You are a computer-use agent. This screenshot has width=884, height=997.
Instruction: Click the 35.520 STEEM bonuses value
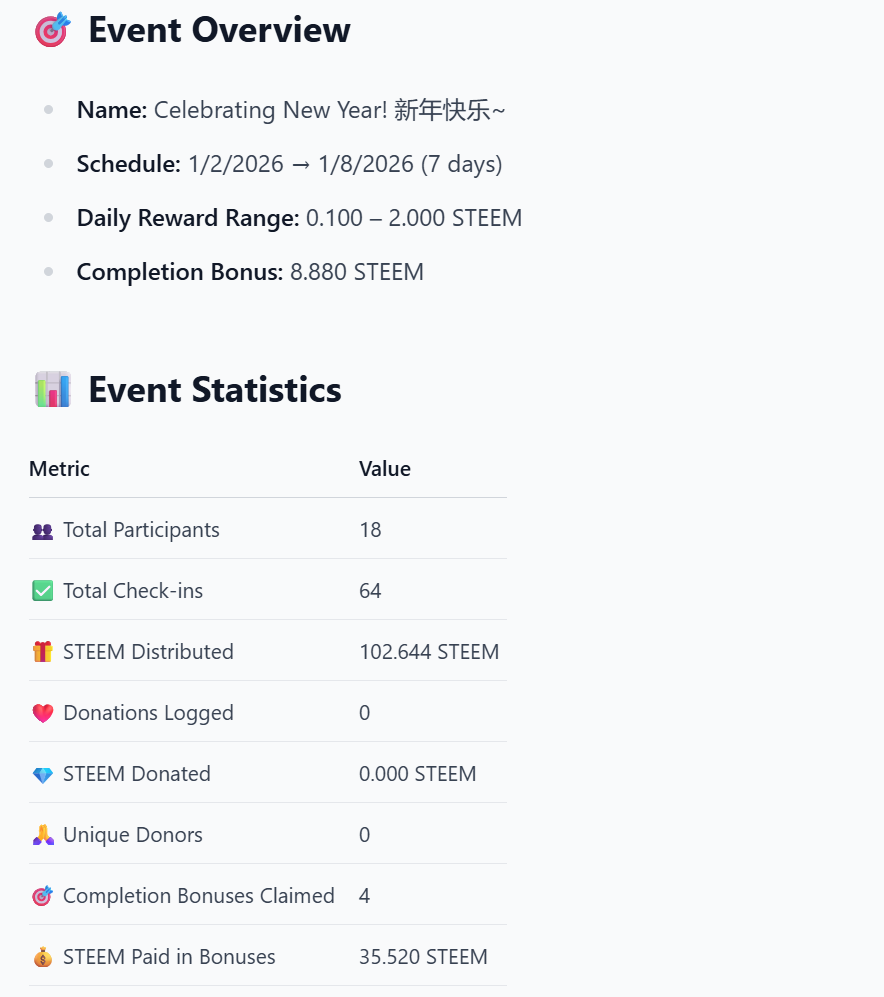424,957
